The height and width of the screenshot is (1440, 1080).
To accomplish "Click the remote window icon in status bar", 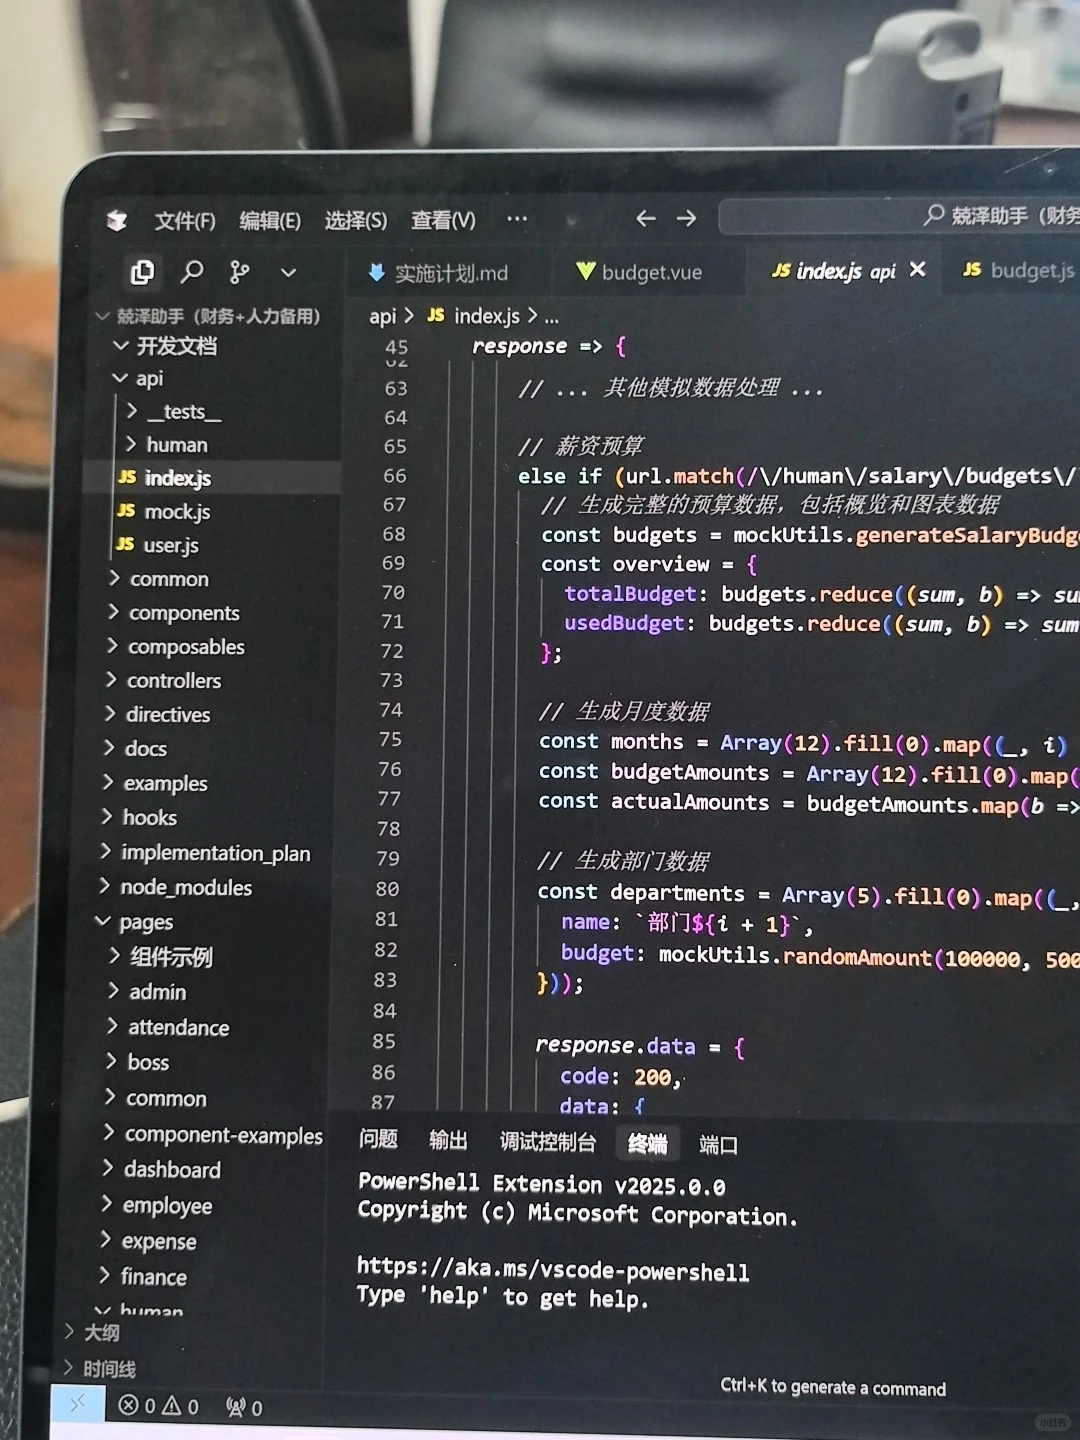I will pos(78,1405).
